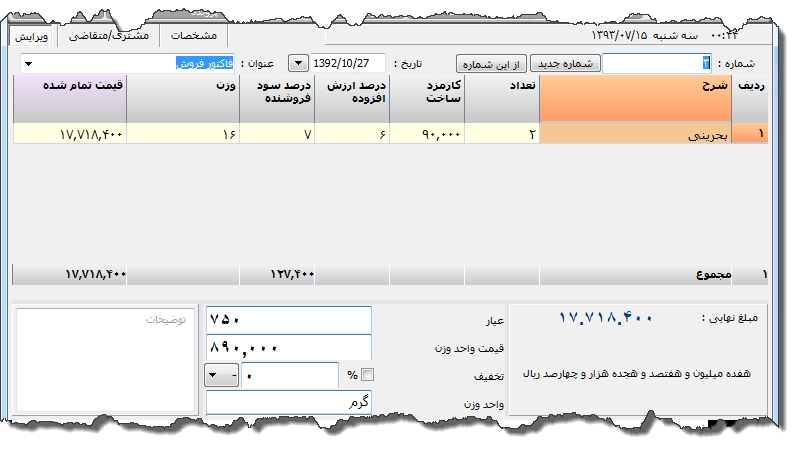Toggle the percent discount checkbox
Screen dimensions: 795x455
coord(368,374)
